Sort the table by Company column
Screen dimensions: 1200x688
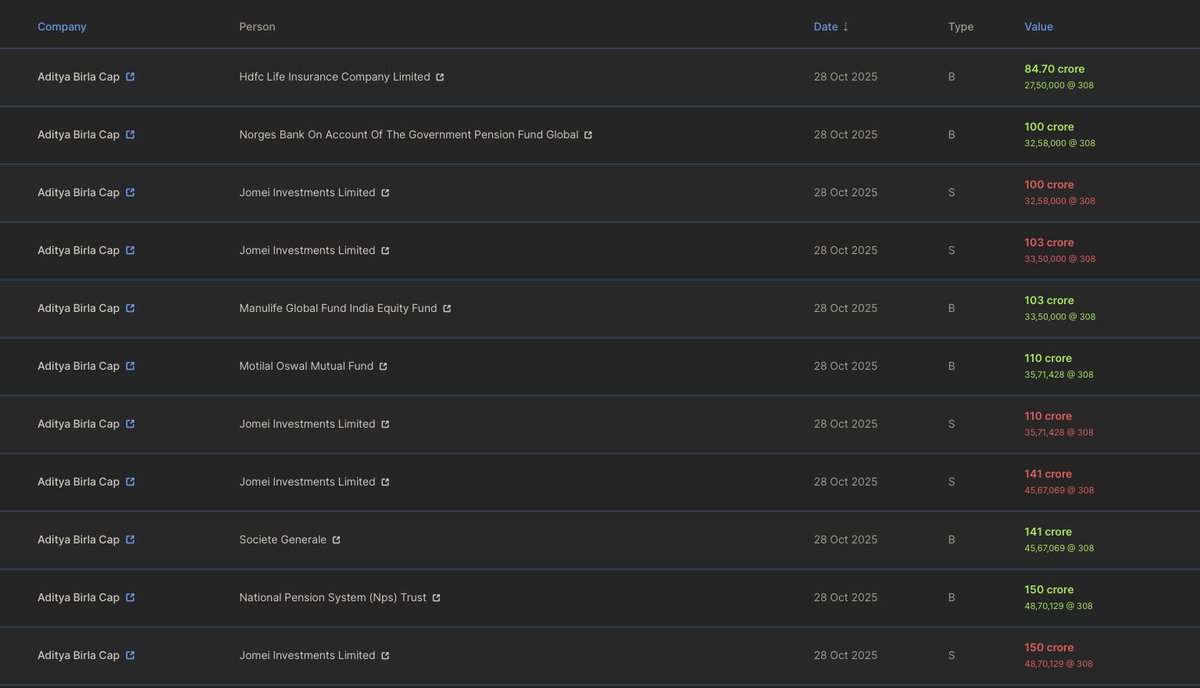click(61, 25)
